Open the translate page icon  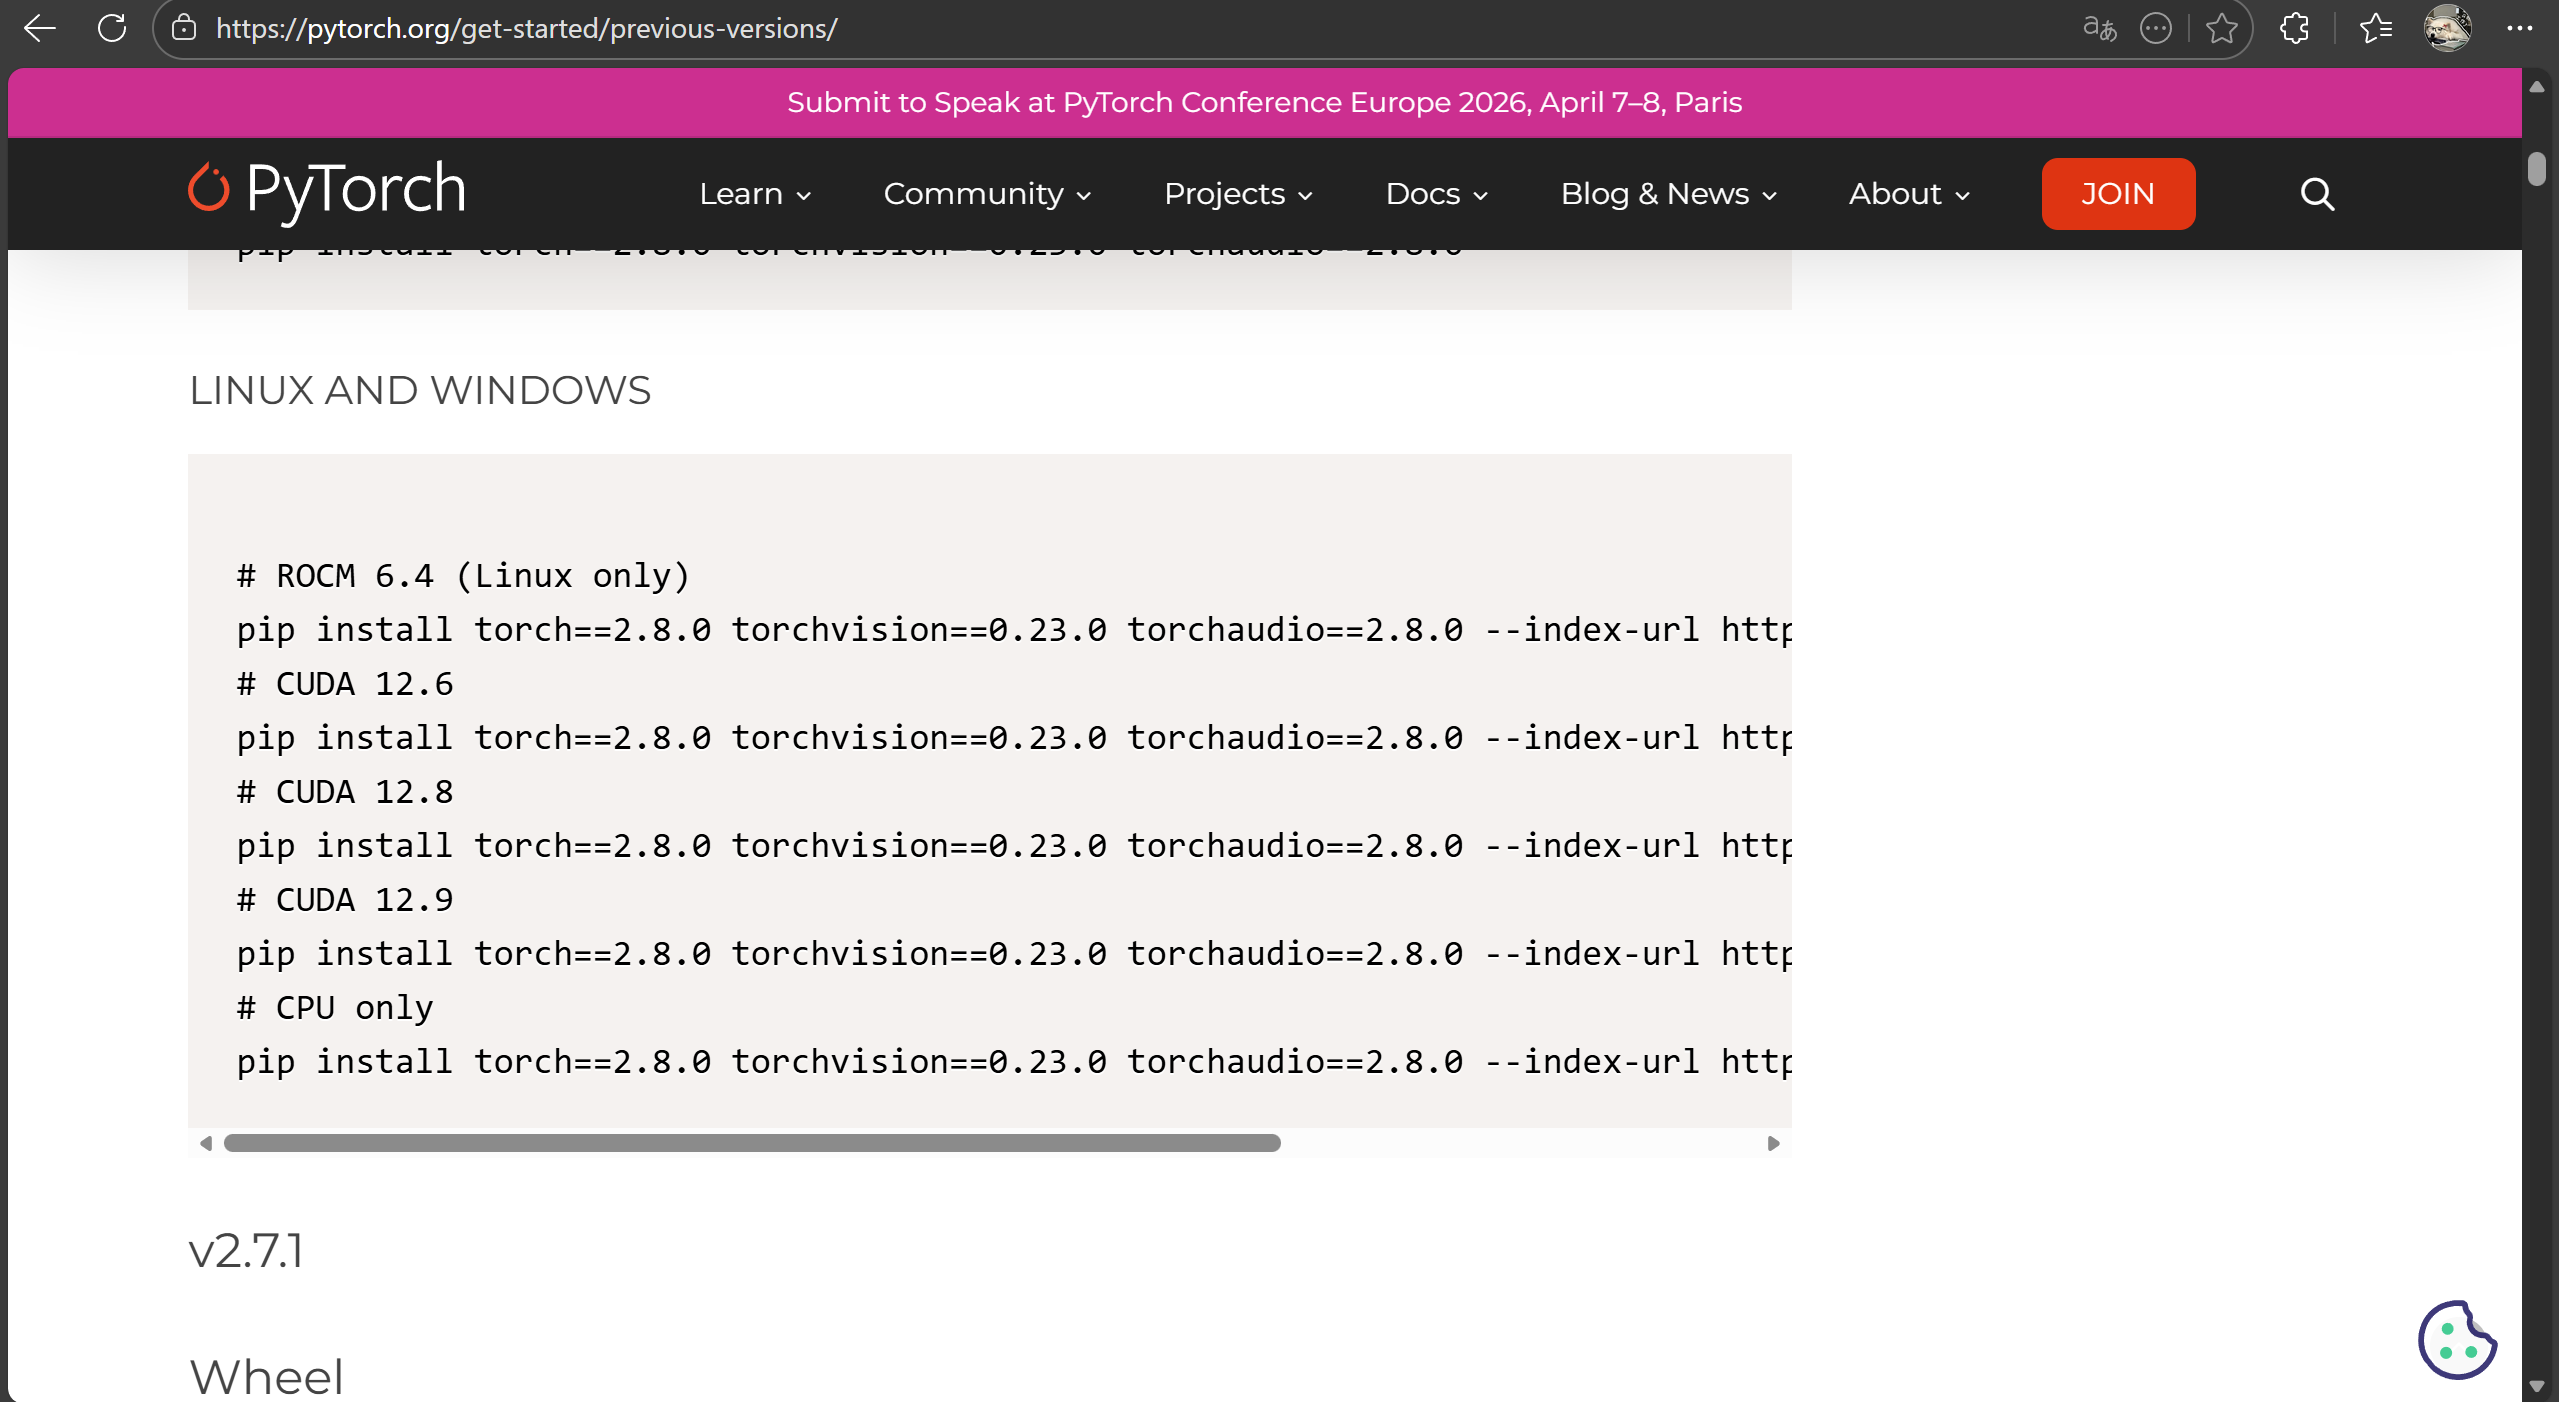(2097, 28)
